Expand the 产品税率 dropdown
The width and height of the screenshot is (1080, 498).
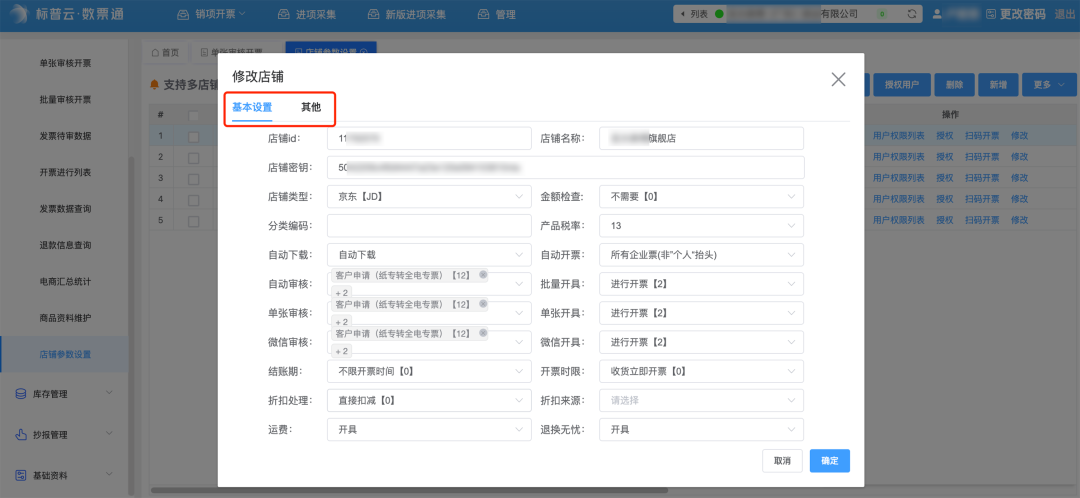click(701, 226)
